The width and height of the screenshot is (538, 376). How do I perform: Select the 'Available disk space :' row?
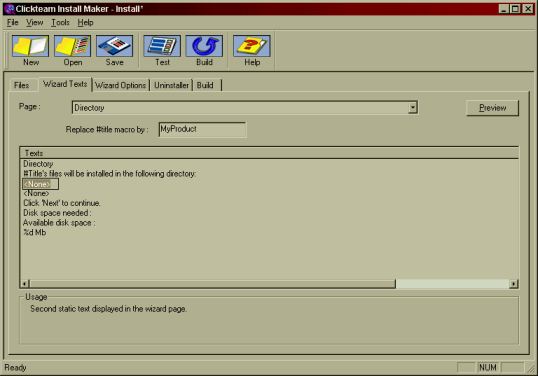[x=59, y=223]
